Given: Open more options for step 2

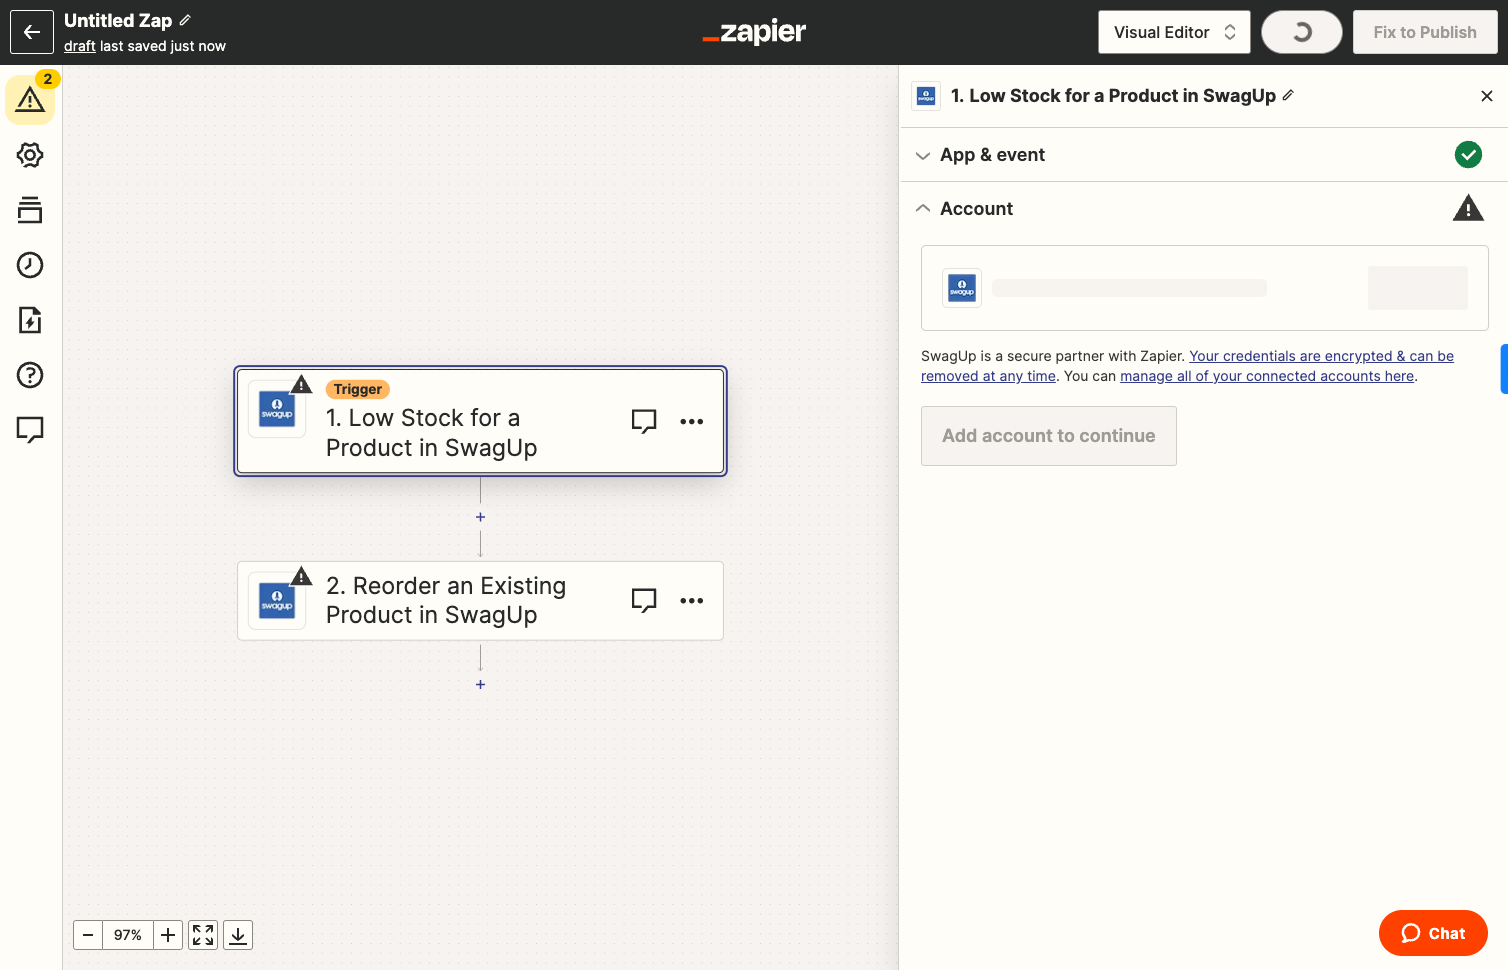Looking at the screenshot, I should (692, 600).
